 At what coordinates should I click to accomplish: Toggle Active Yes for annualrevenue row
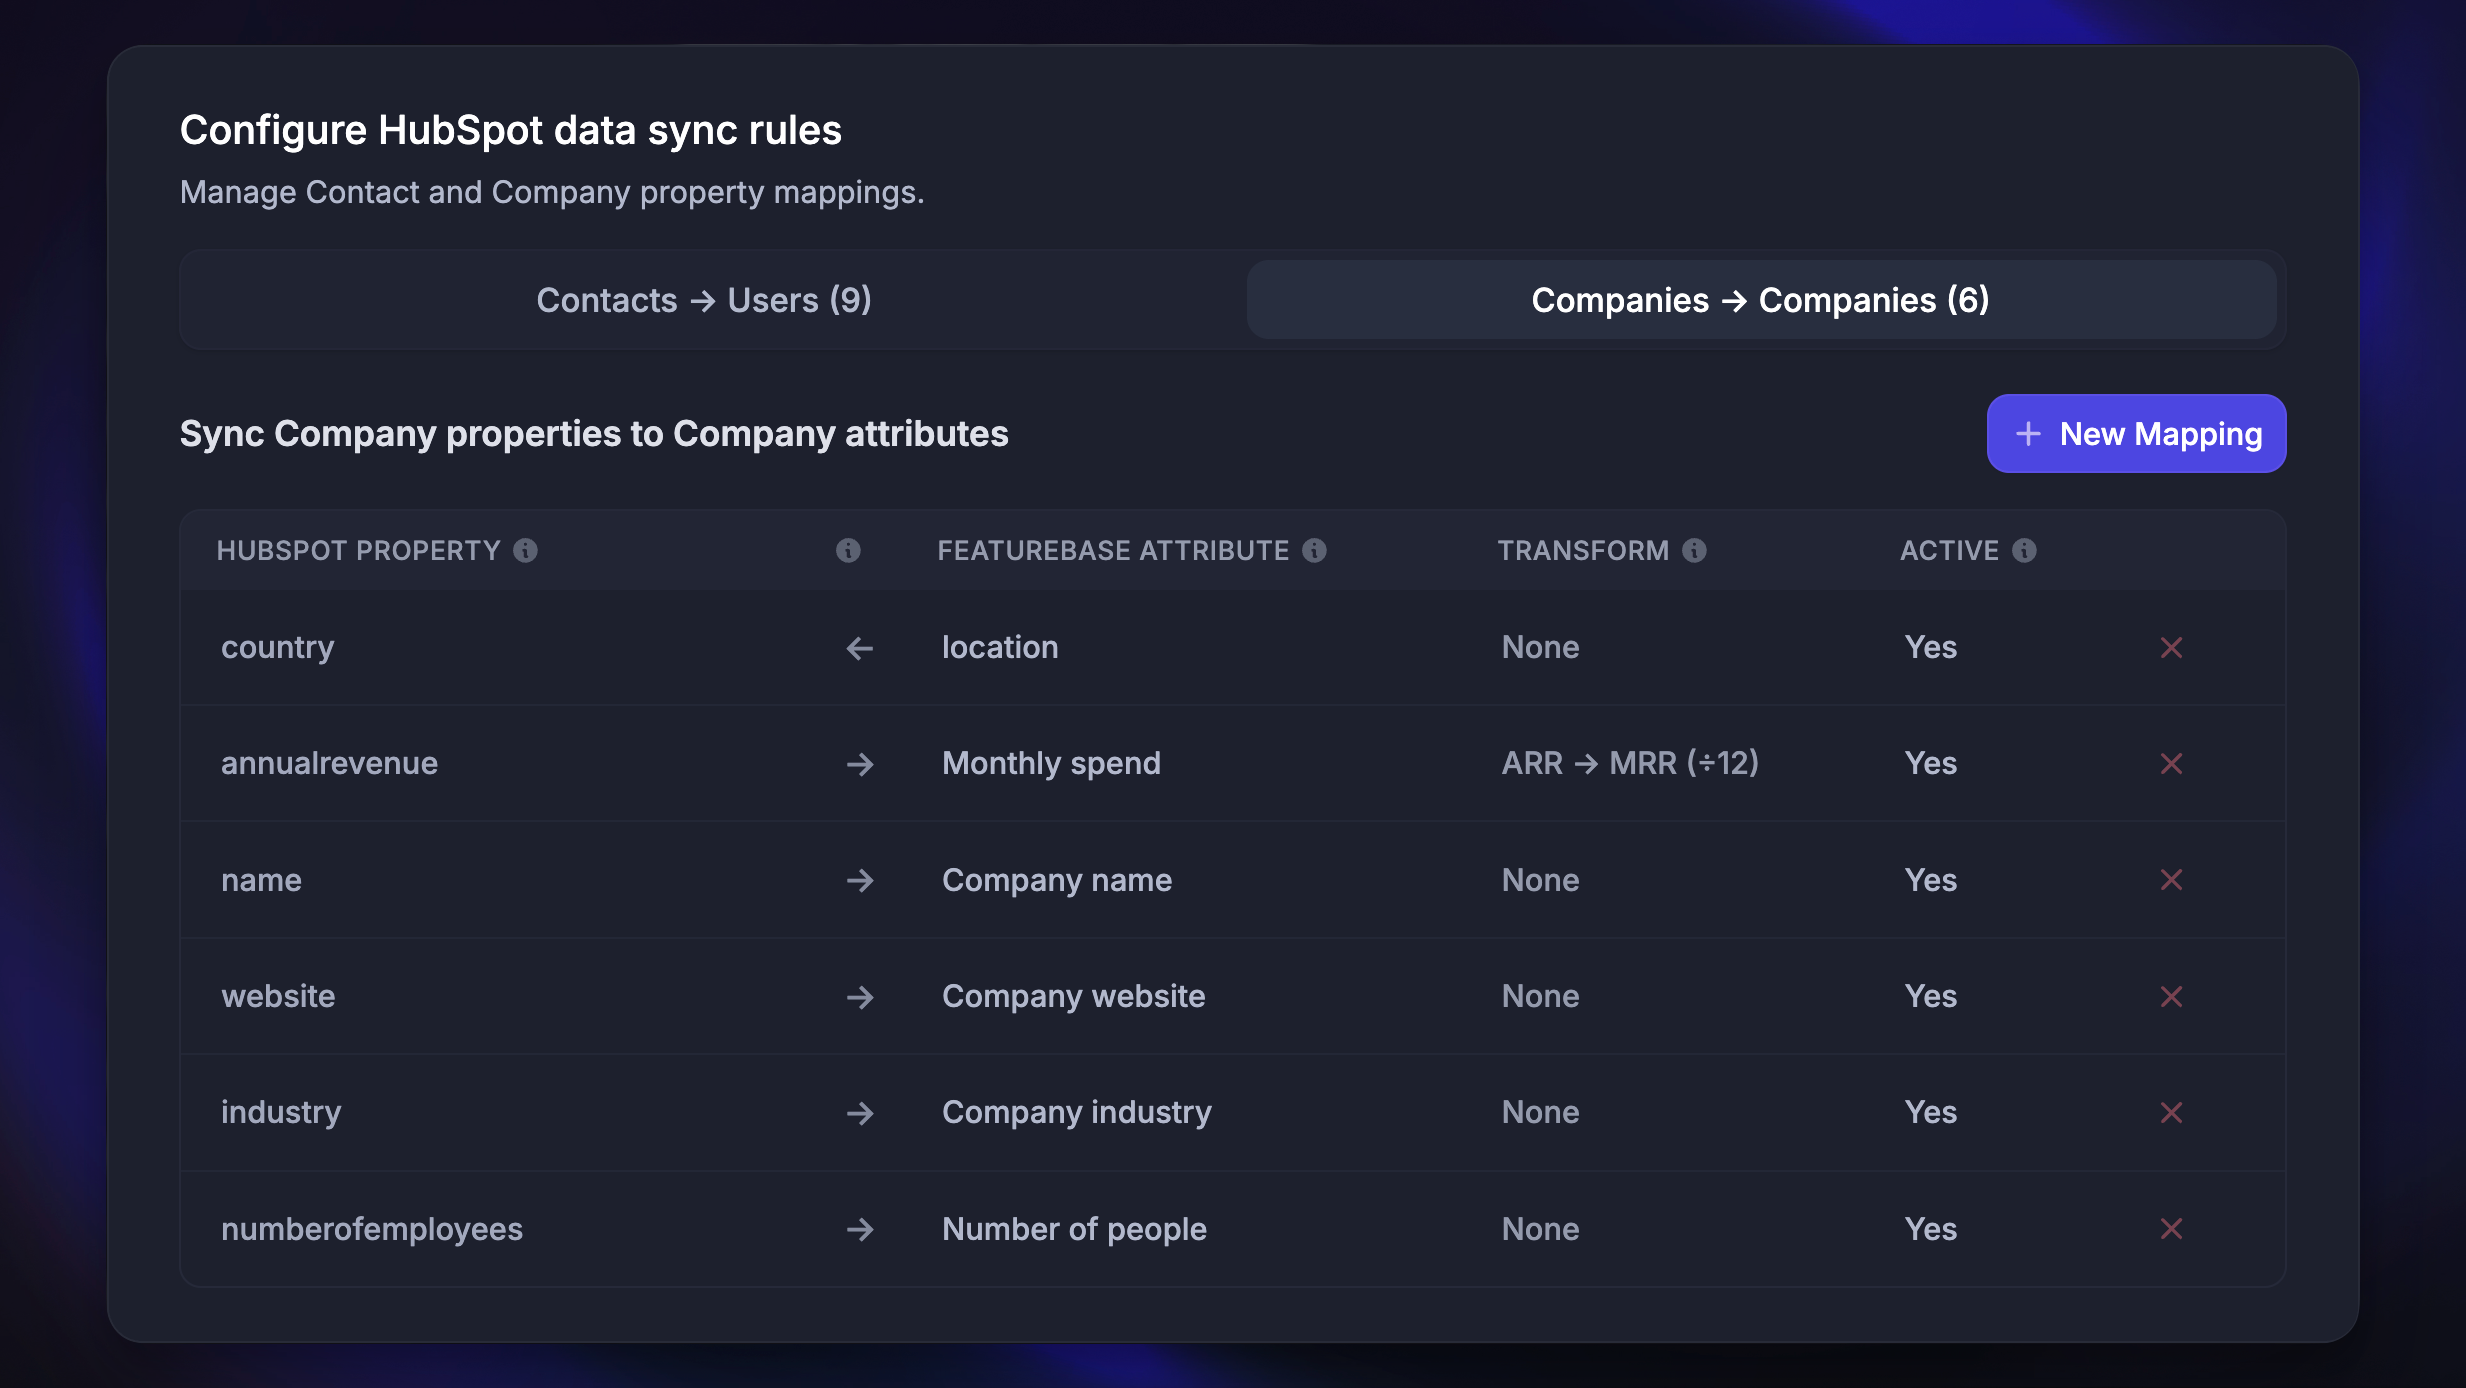point(1930,763)
